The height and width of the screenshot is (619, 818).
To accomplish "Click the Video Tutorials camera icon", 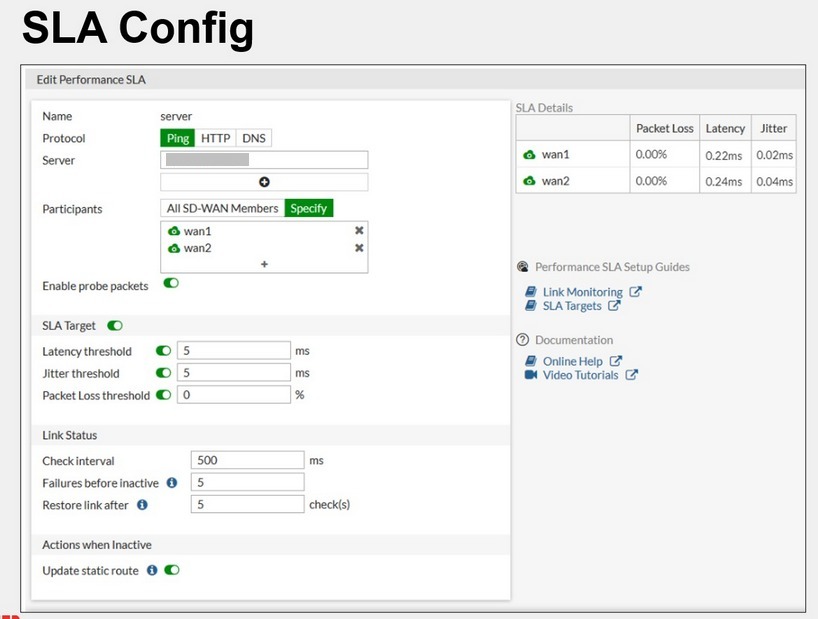I will (x=531, y=375).
